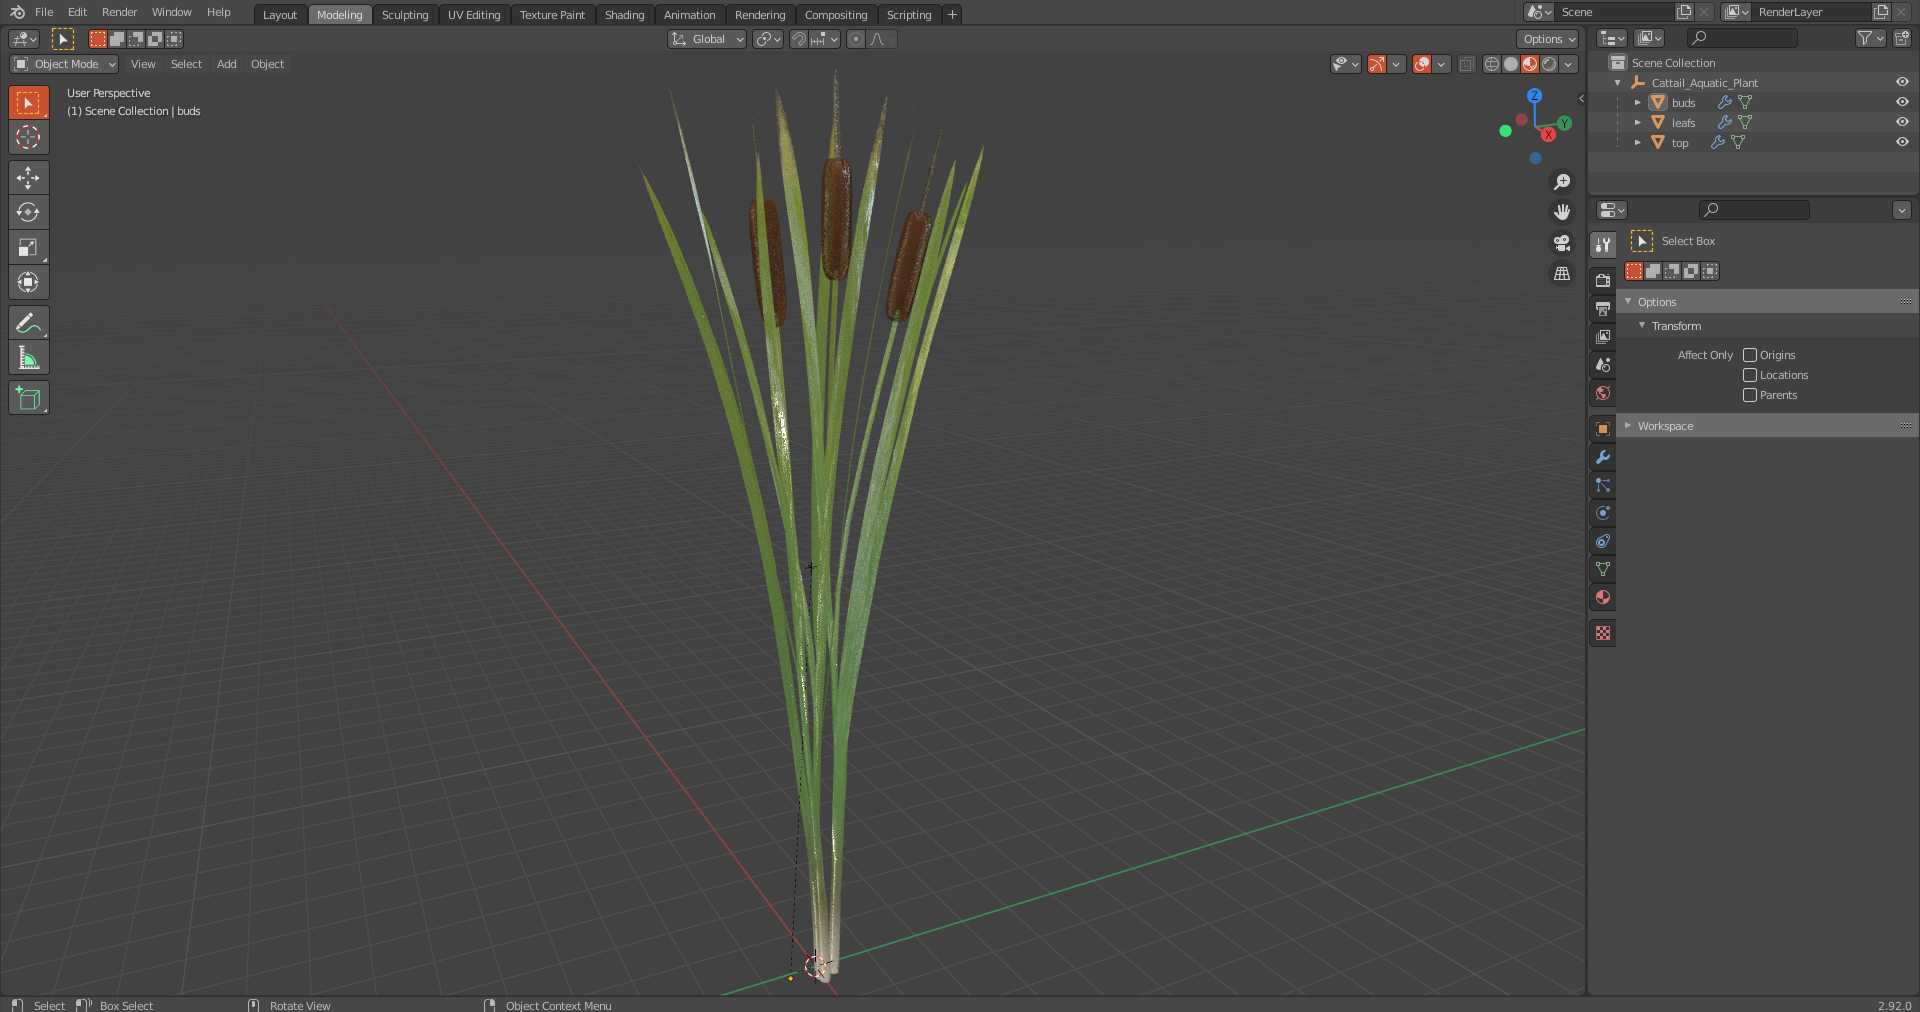Expand the leafs object in outliner
This screenshot has height=1012, width=1920.
pos(1637,122)
